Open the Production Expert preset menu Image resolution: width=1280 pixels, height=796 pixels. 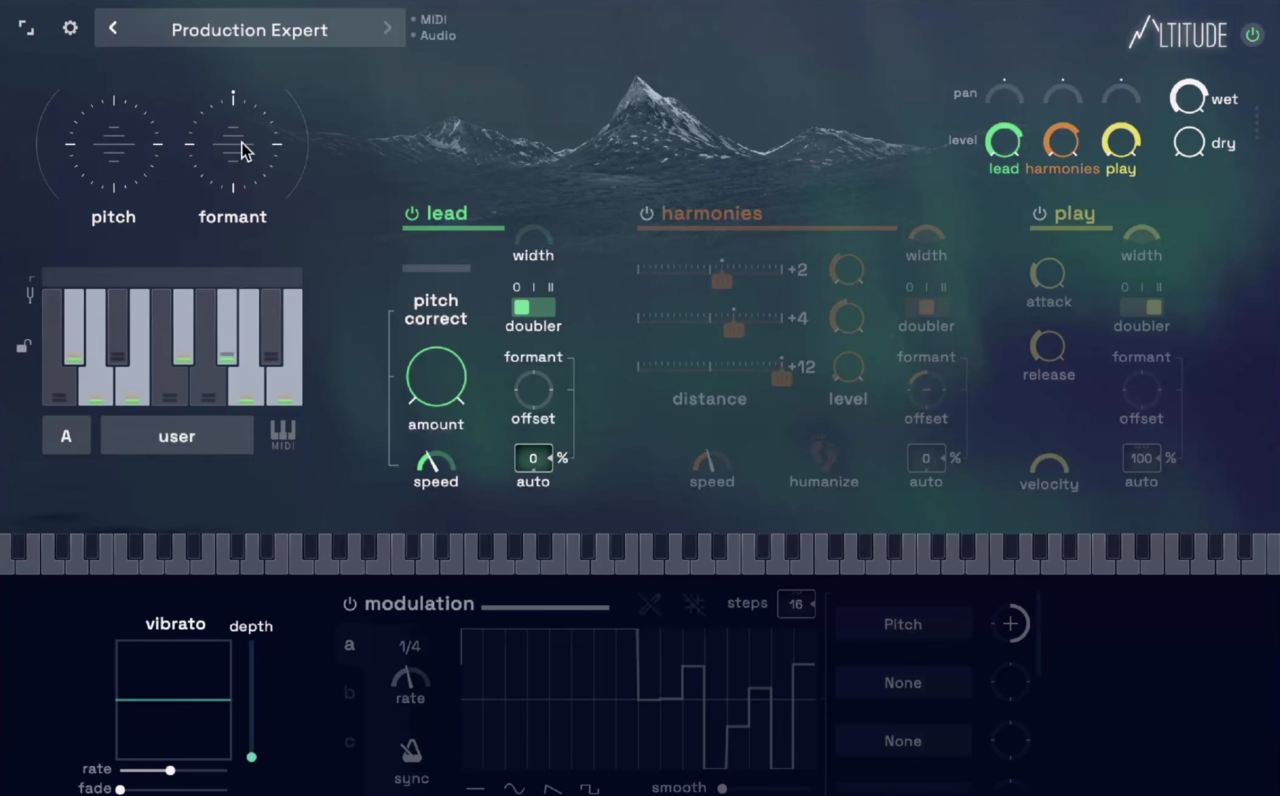pos(249,29)
